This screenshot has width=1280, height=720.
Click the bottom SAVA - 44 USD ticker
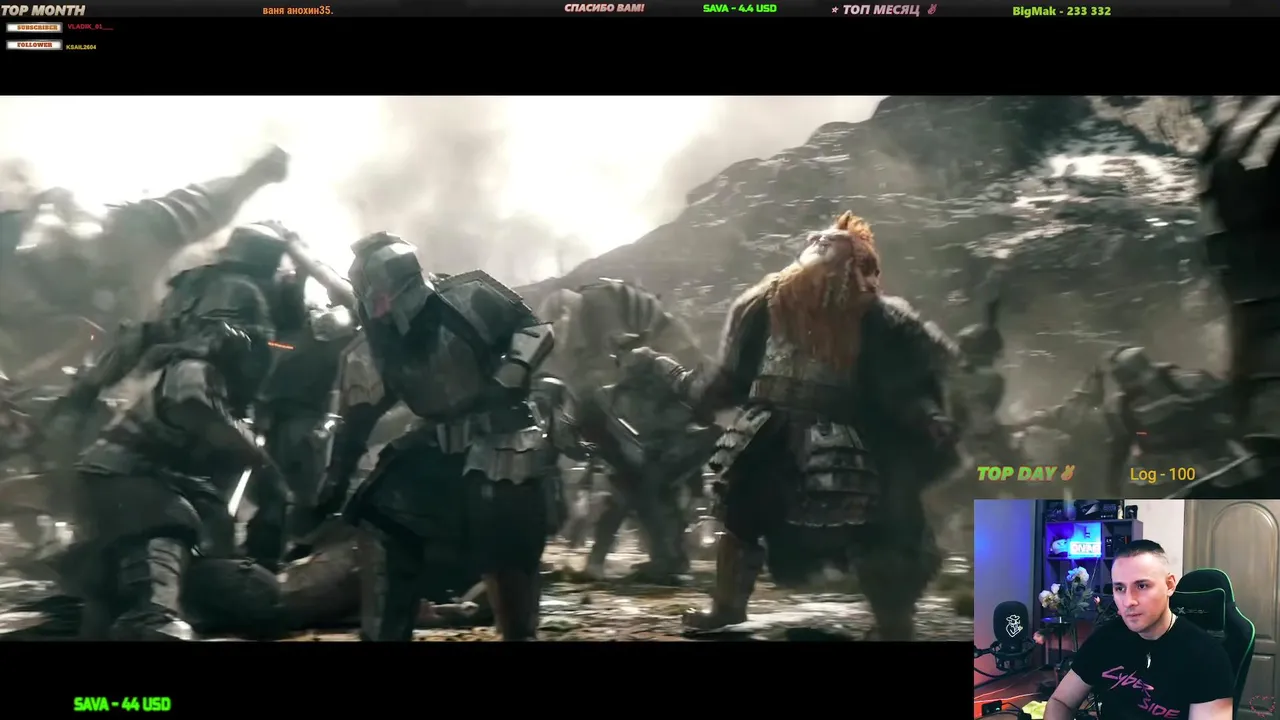coord(122,704)
